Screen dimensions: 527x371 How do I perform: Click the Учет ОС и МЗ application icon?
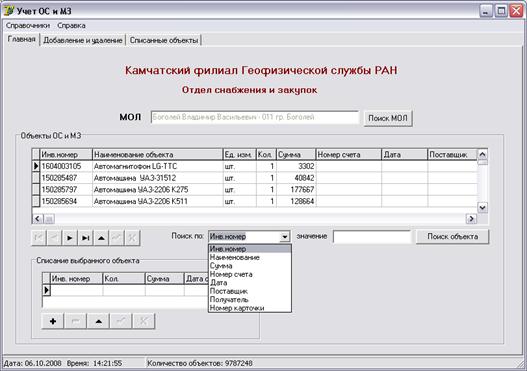(x=9, y=10)
